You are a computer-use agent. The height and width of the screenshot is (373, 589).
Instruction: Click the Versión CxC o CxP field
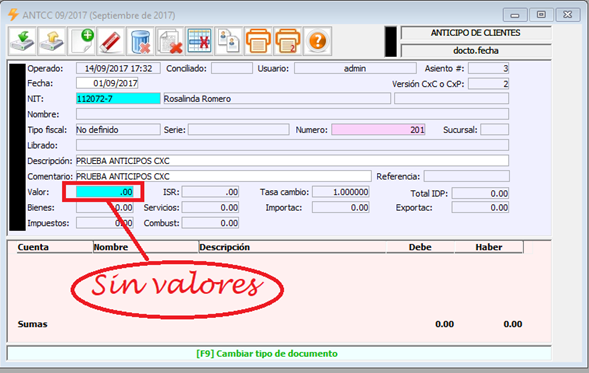pos(488,84)
